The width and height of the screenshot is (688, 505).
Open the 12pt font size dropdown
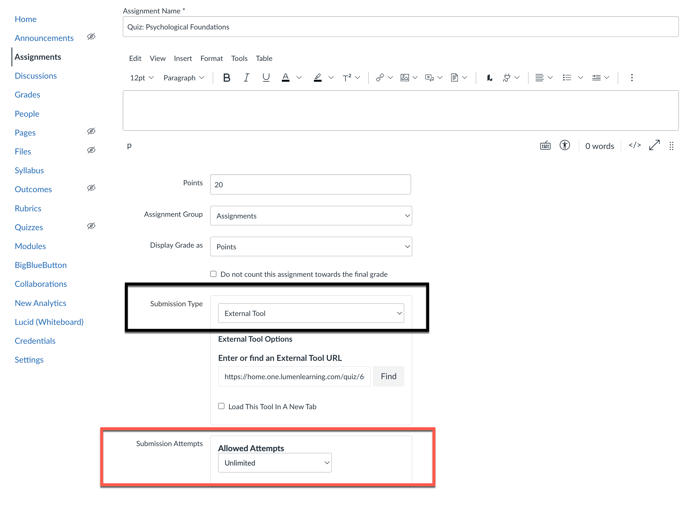click(x=142, y=78)
